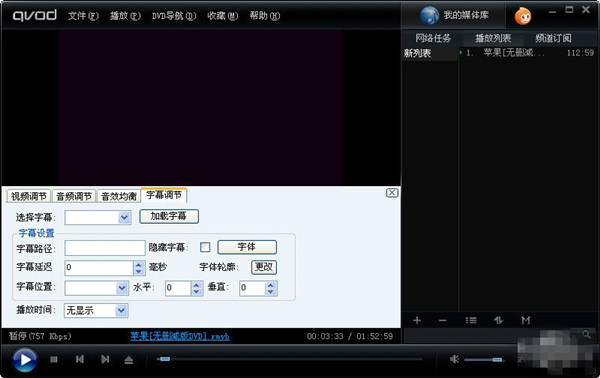This screenshot has width=600, height=378.
Task: Click the 字体 font button
Action: coord(247,247)
